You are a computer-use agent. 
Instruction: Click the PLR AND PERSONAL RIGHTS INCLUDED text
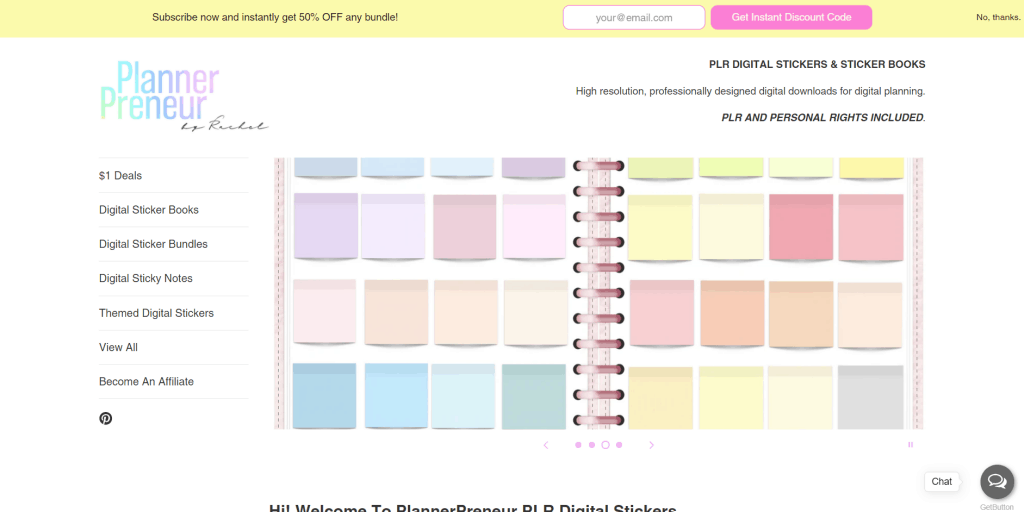(x=824, y=118)
